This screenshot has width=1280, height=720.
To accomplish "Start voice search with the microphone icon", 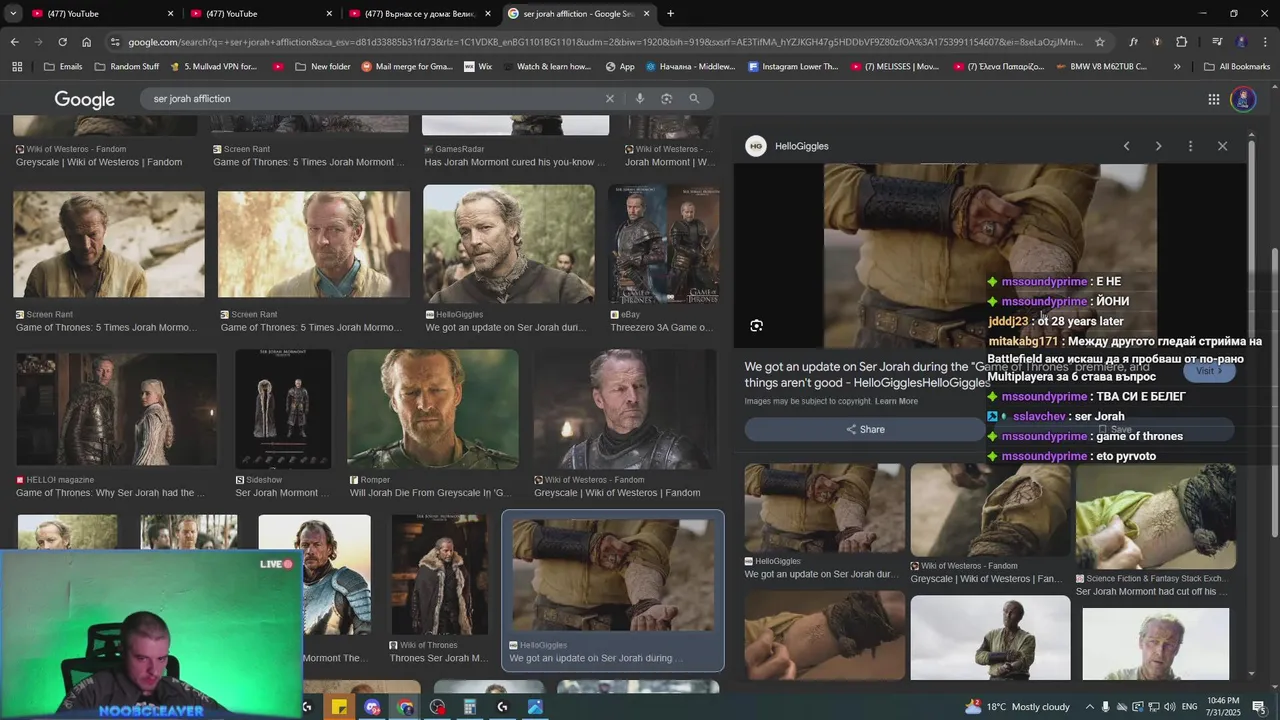I will point(640,99).
